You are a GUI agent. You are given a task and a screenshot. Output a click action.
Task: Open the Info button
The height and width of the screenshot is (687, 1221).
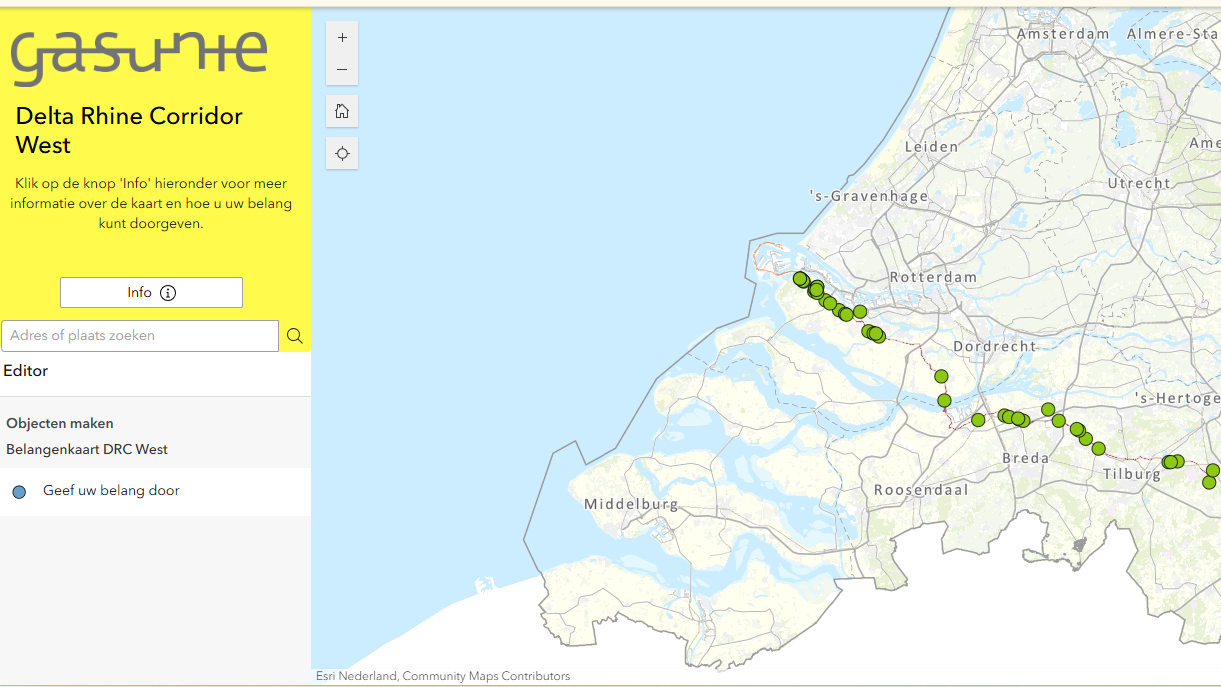pos(151,293)
